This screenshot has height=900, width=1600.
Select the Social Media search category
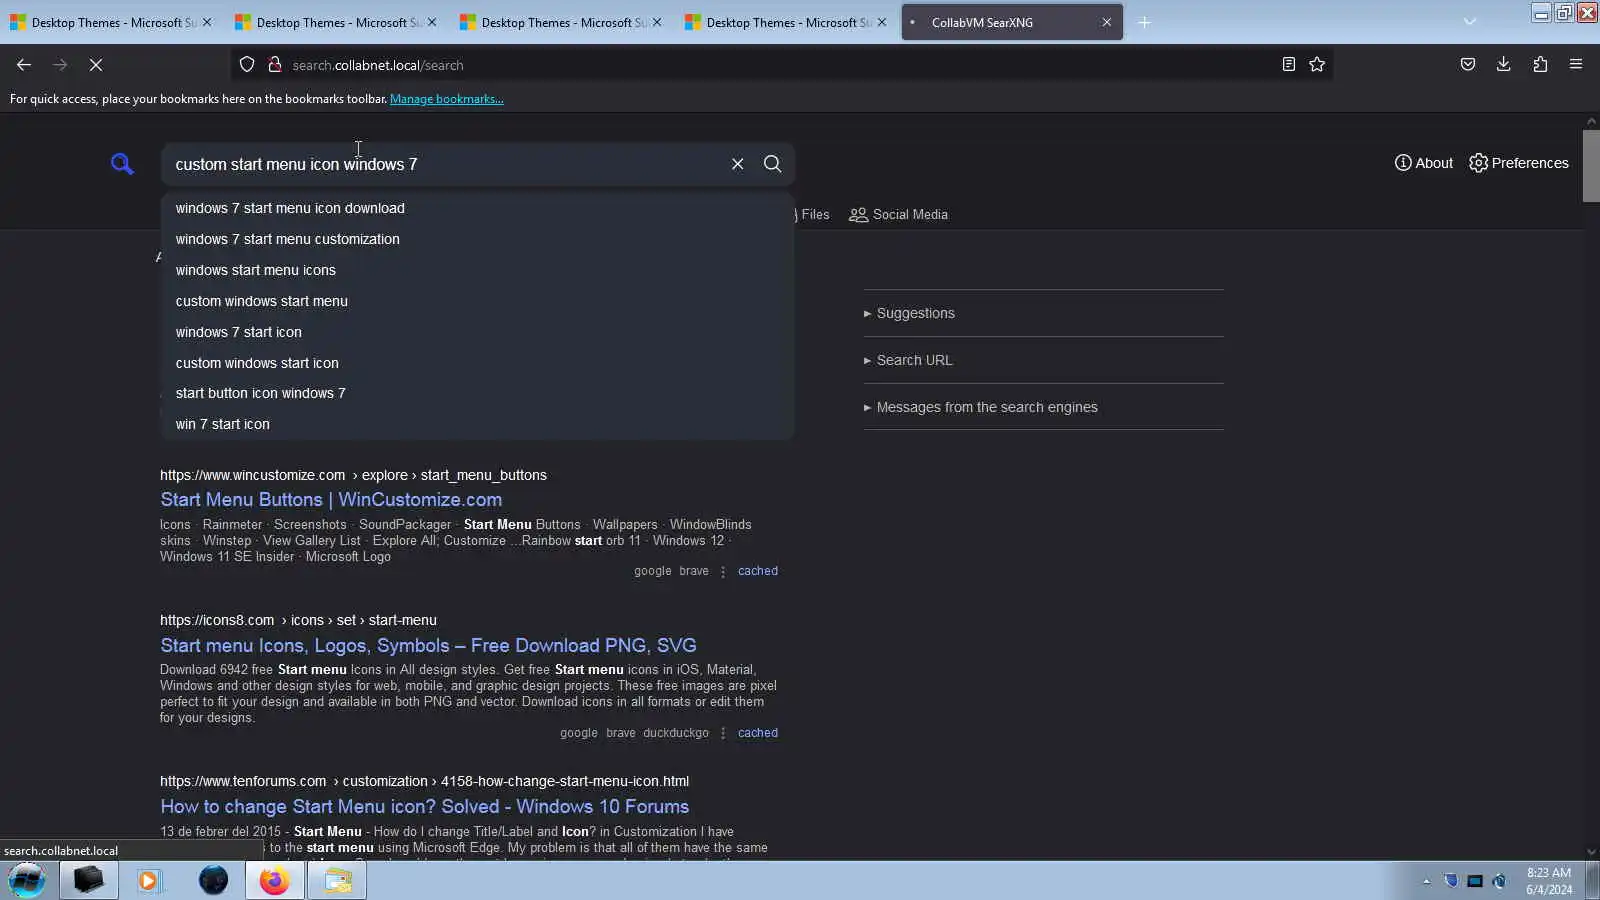point(898,215)
